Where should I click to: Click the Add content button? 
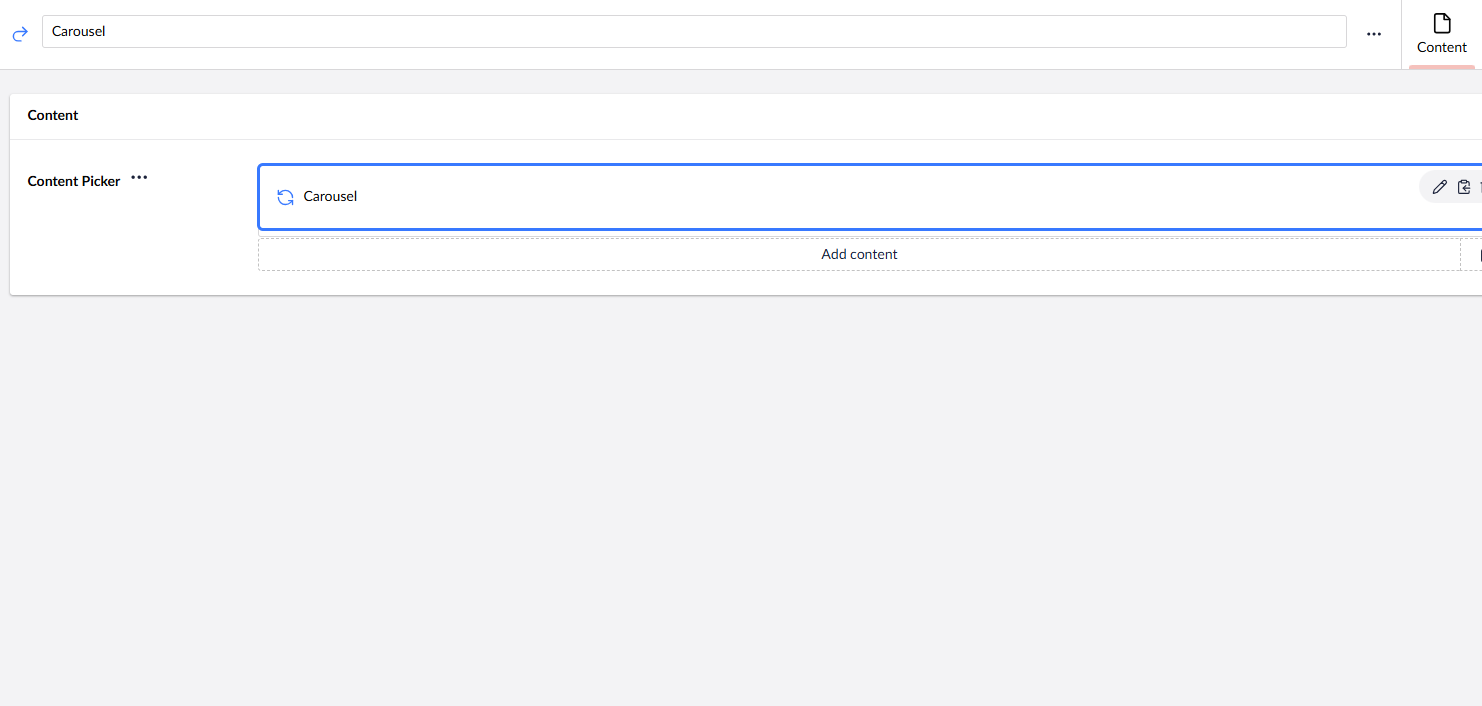859,254
